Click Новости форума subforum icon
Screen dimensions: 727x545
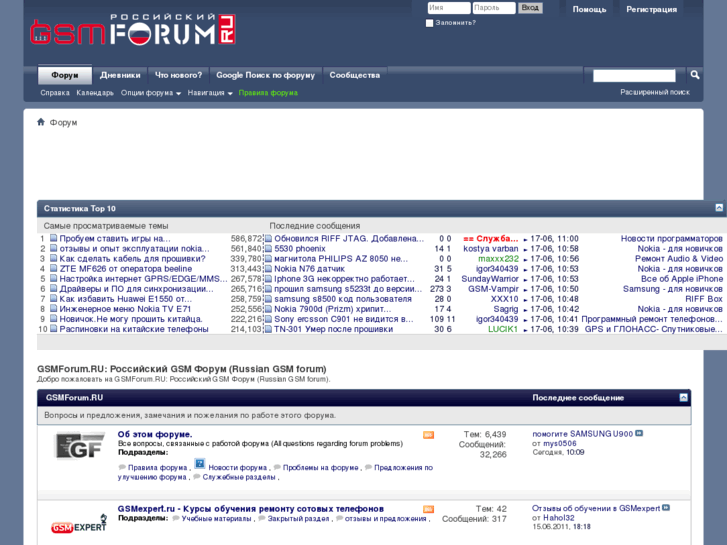(x=199, y=464)
